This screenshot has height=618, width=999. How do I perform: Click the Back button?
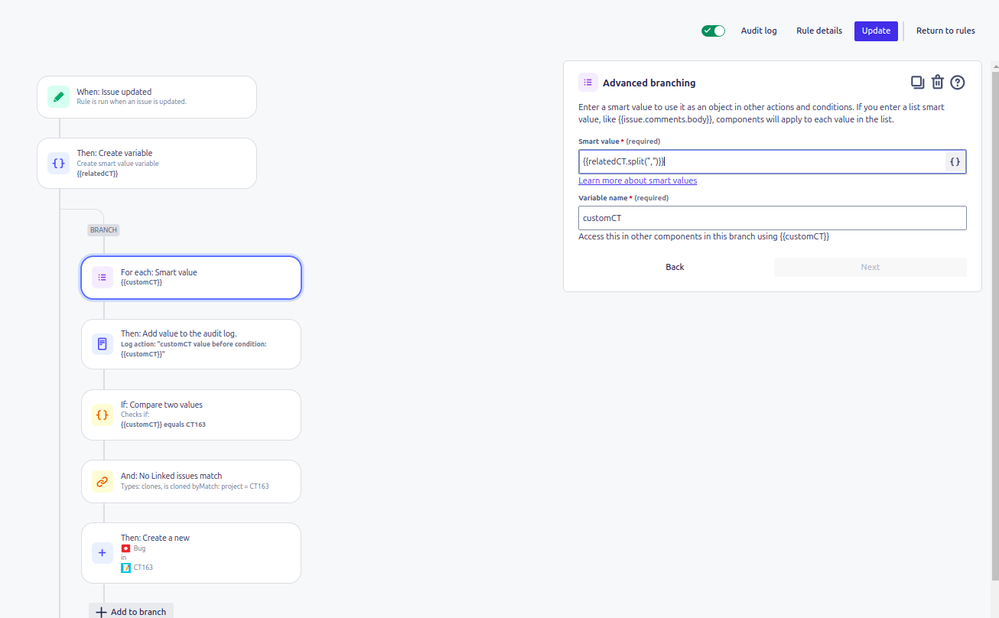[674, 267]
